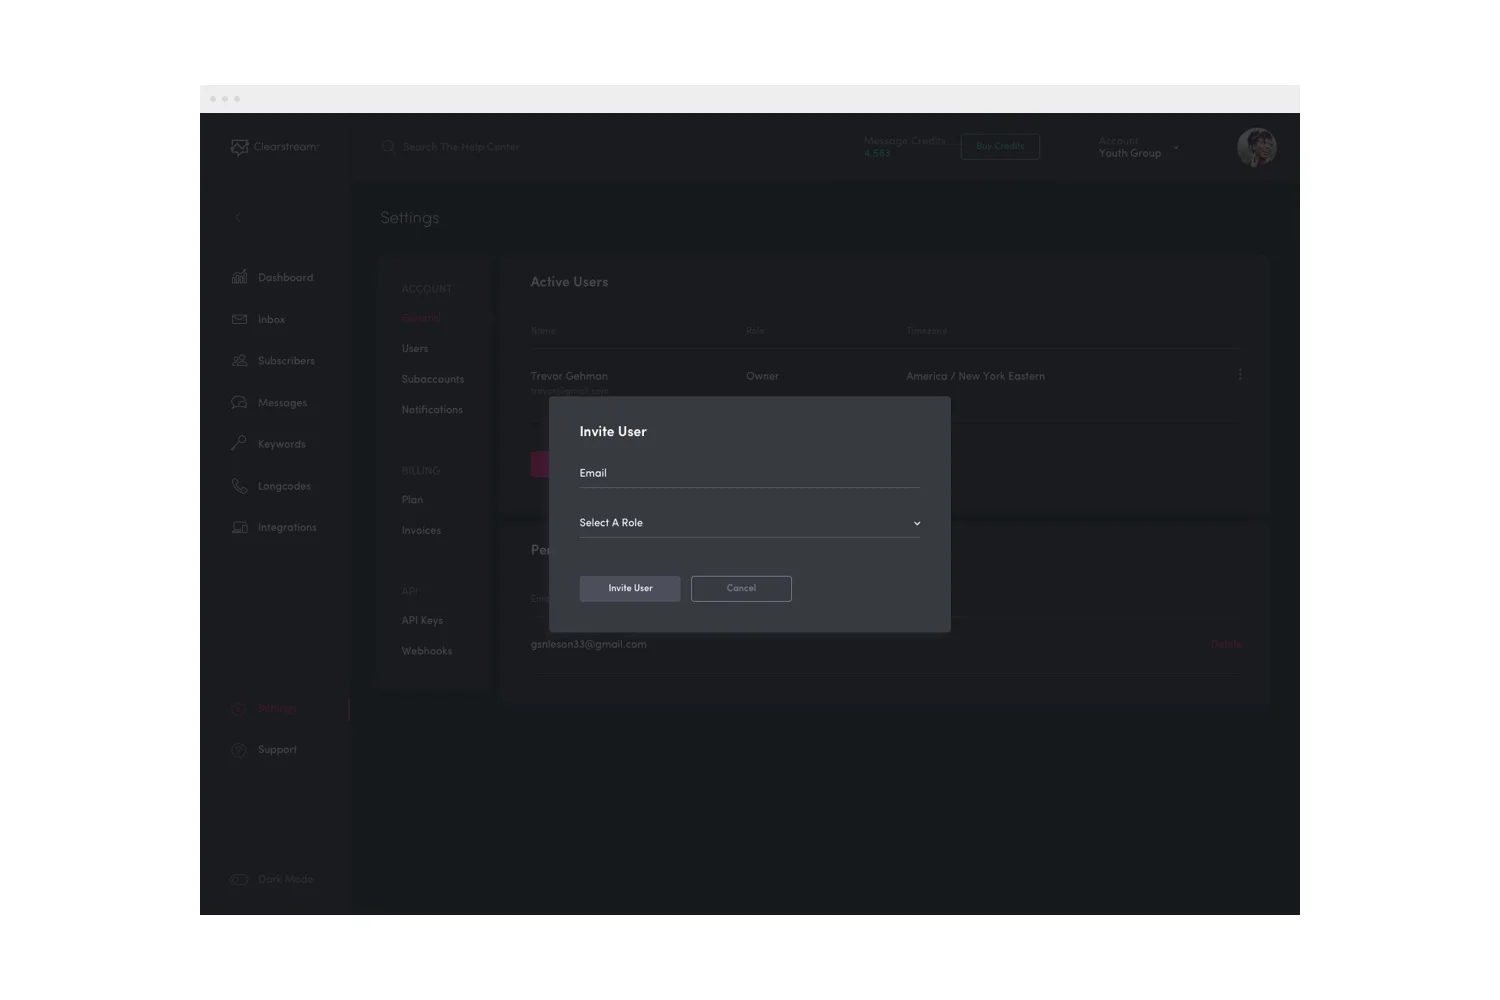Click the Invite User button in dialog
The height and width of the screenshot is (1000, 1500).
click(x=630, y=589)
